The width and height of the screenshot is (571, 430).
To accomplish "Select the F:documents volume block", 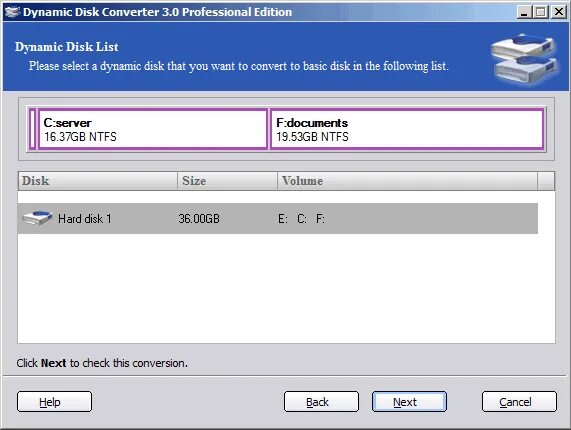I will click(407, 129).
